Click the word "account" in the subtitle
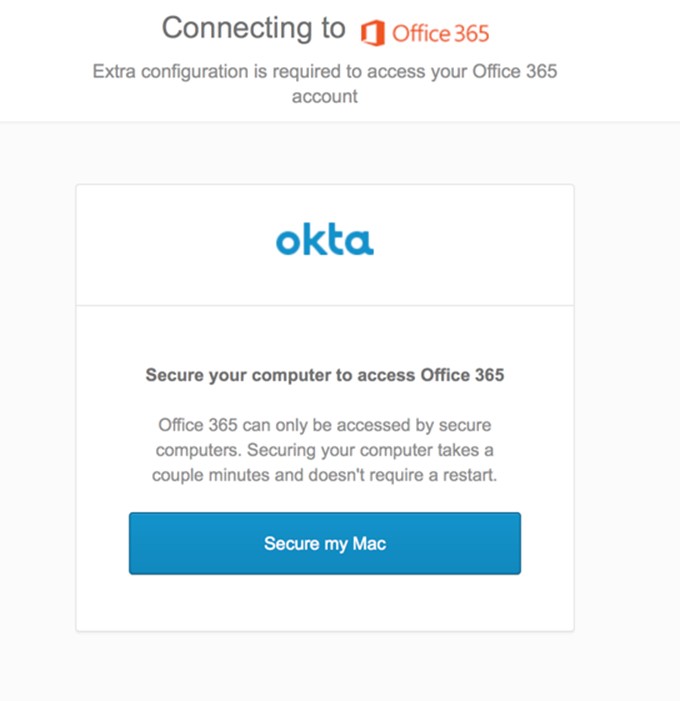Screen dimensions: 680x701 click(x=325, y=96)
